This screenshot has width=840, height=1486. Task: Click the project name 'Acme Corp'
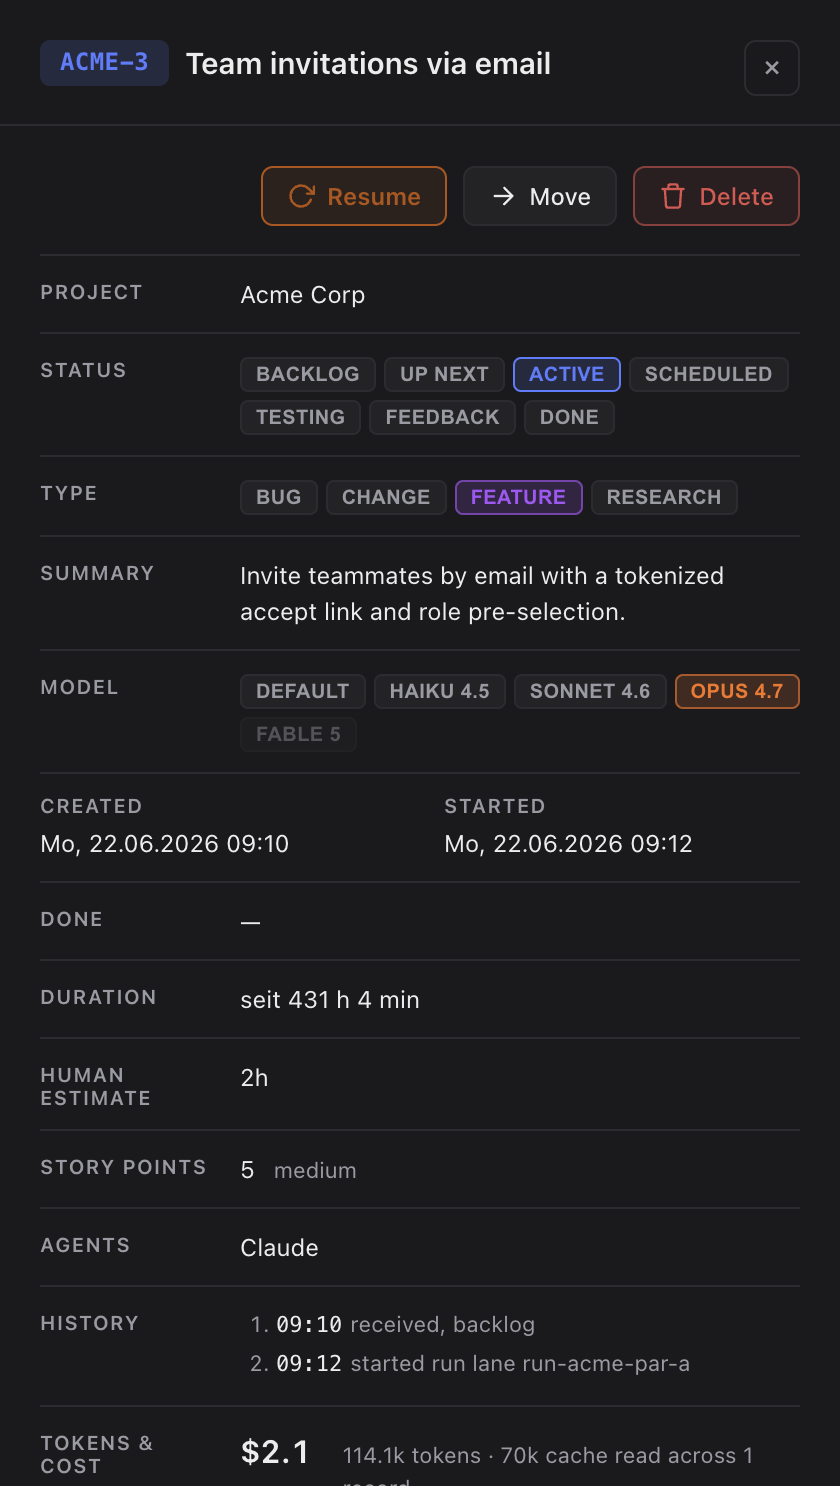(x=303, y=295)
